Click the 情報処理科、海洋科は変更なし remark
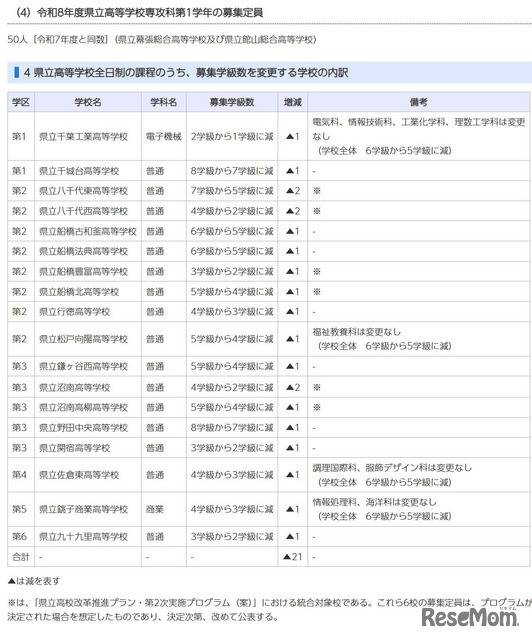532x640 pixels. (374, 502)
